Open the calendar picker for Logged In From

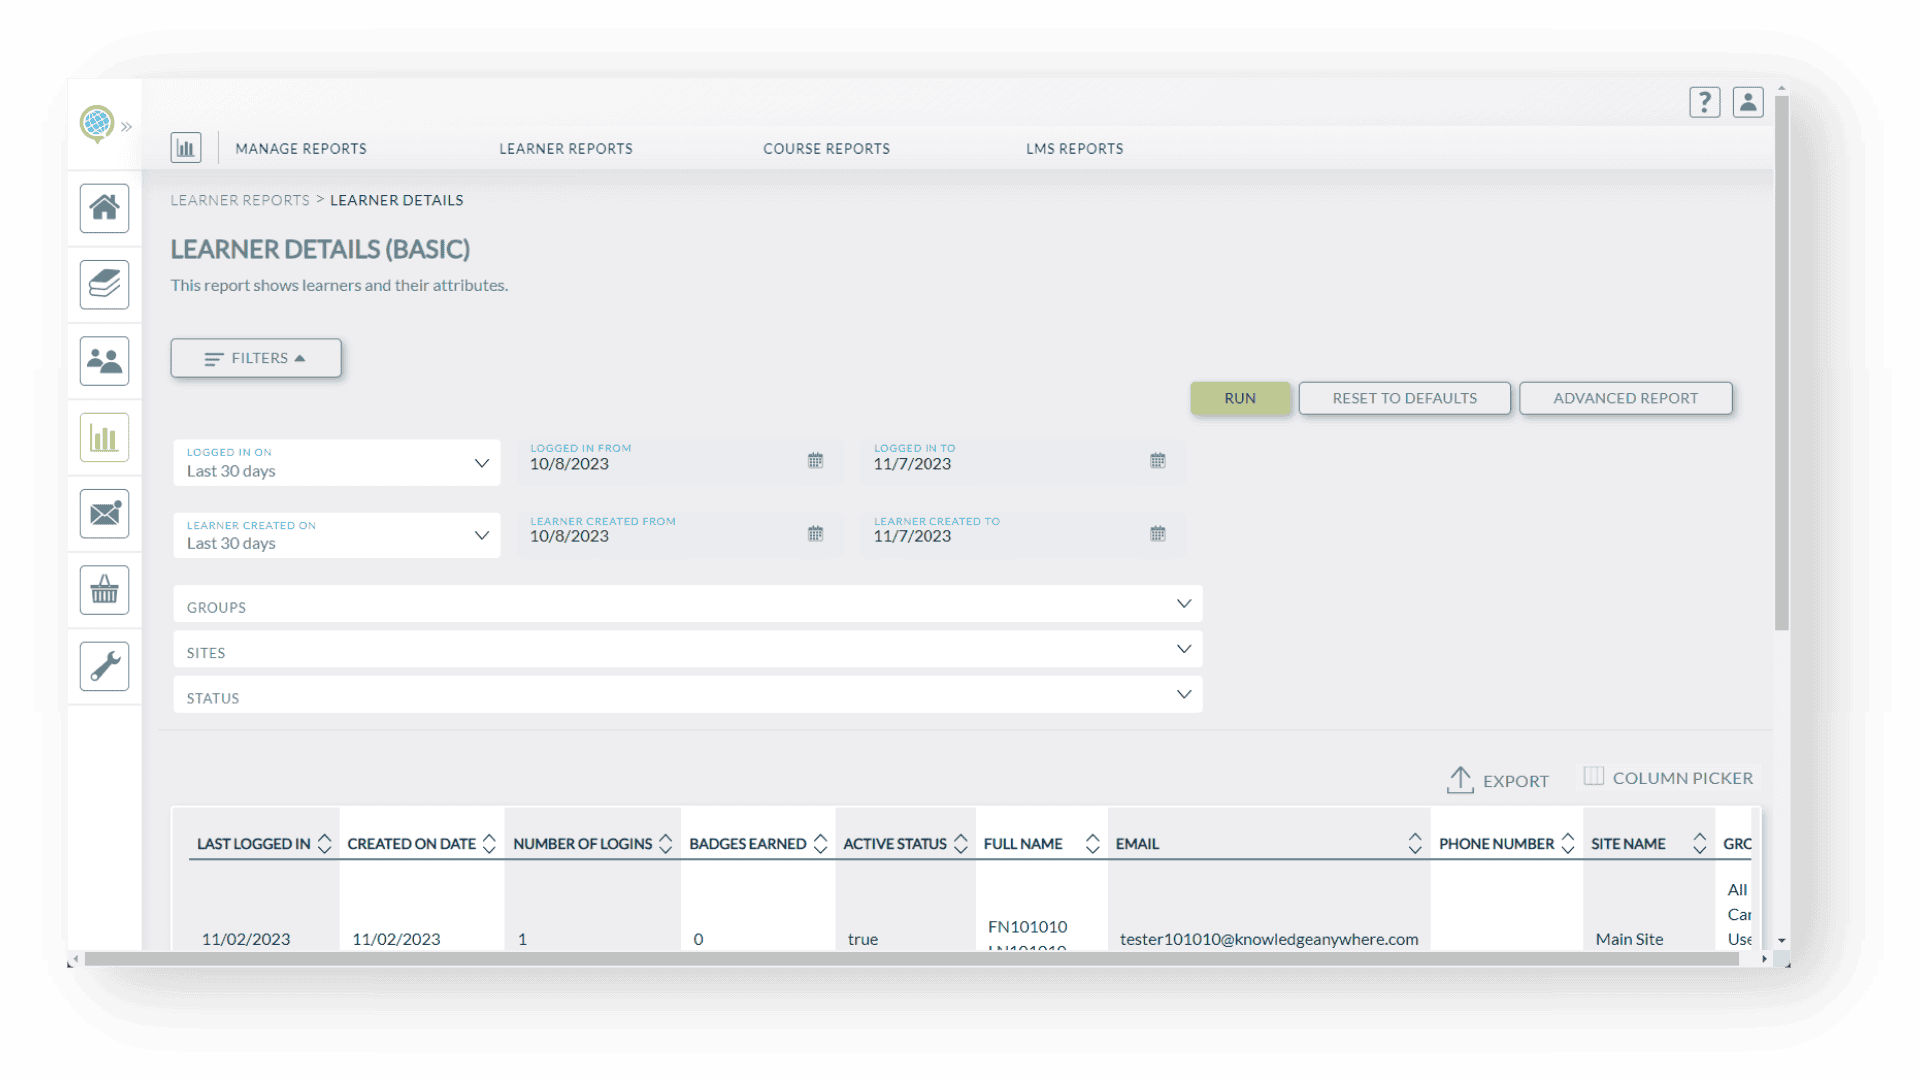815,461
